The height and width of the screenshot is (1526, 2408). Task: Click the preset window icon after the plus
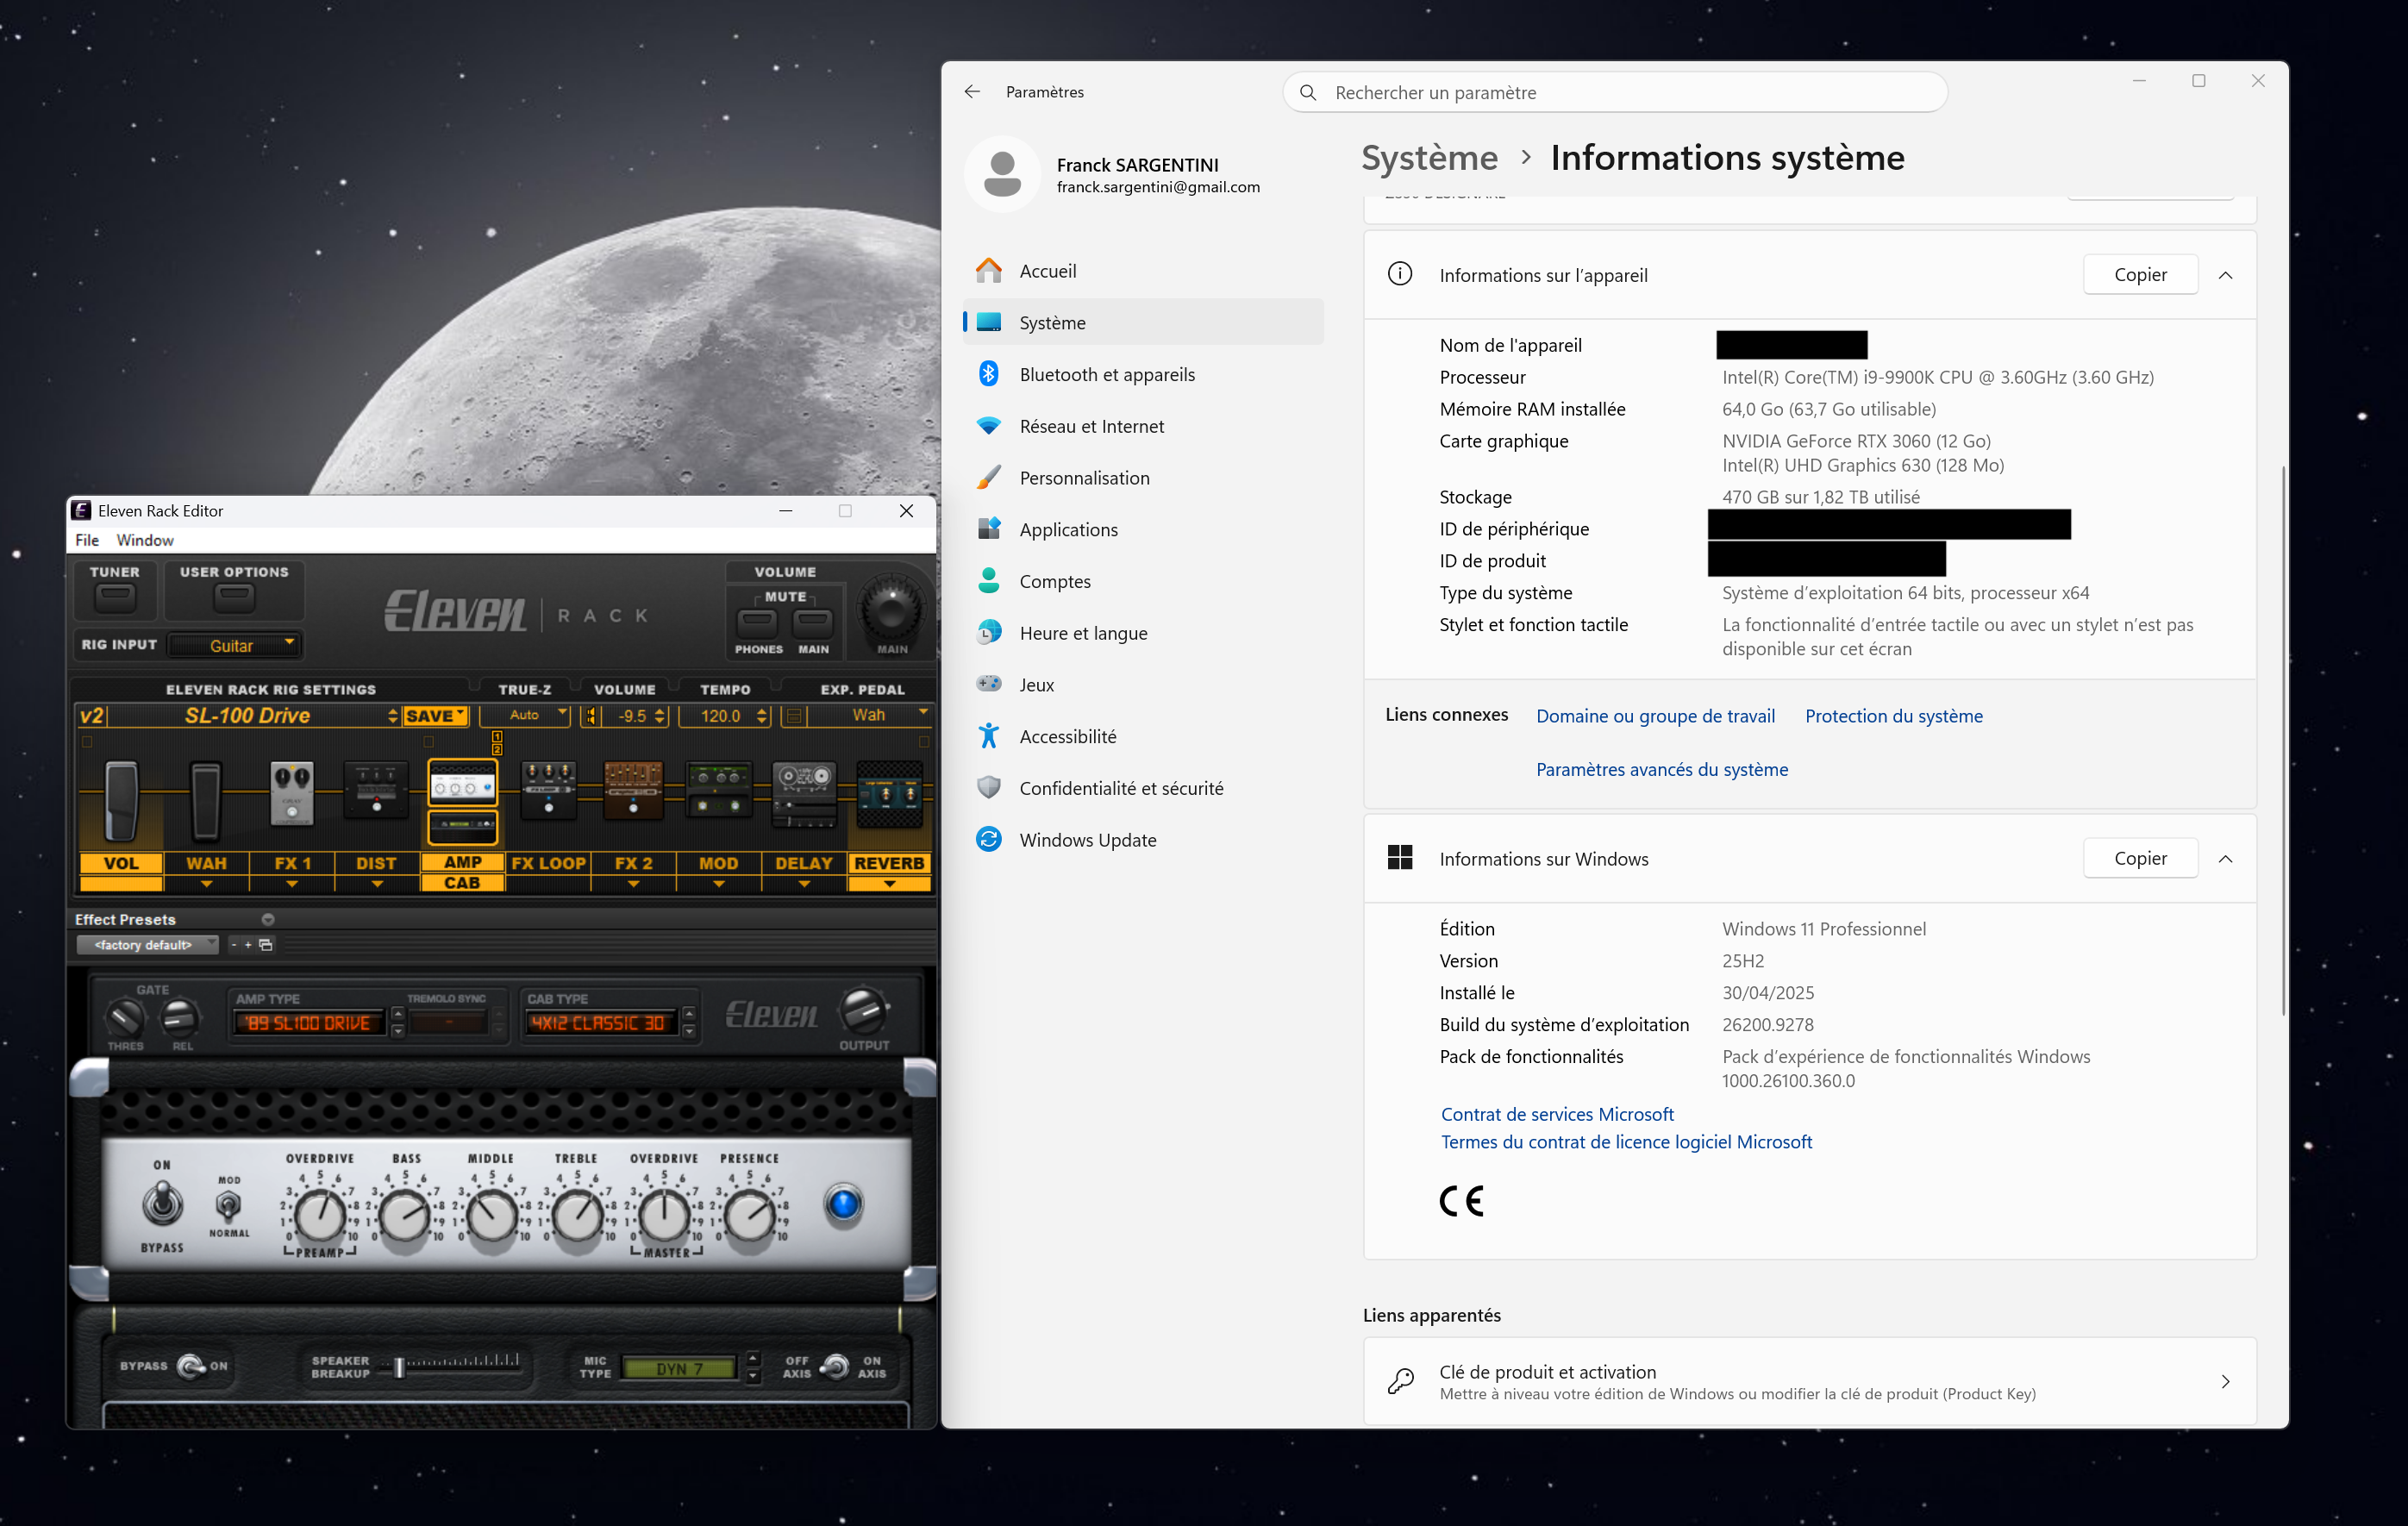tap(265, 945)
